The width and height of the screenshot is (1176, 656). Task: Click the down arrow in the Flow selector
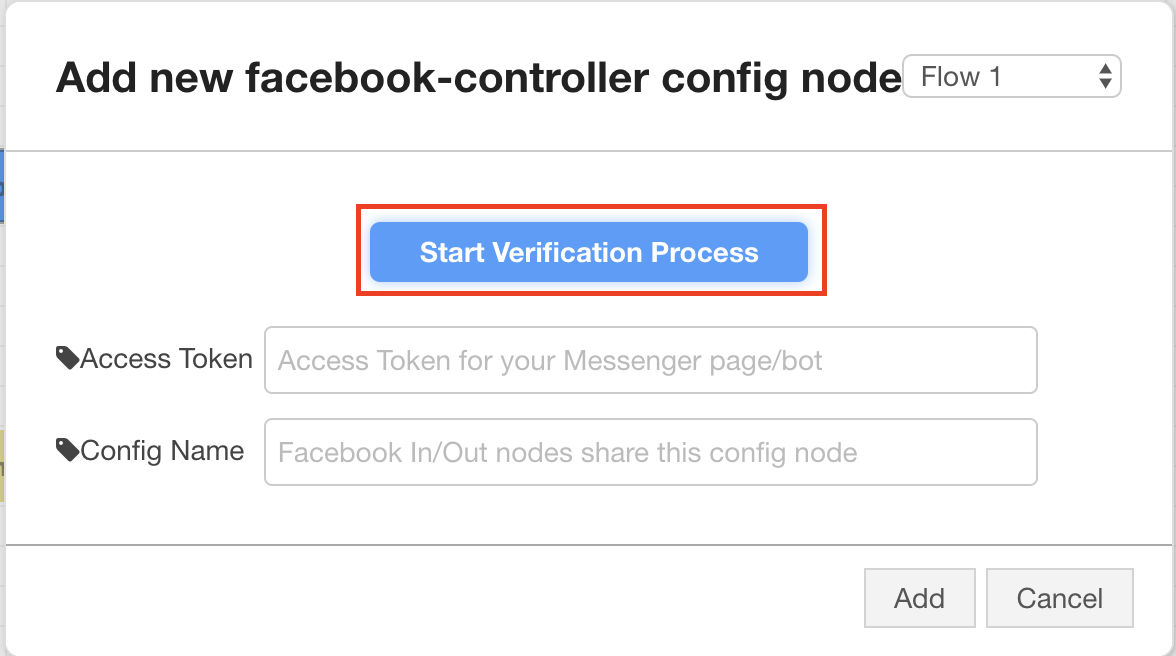(x=1104, y=82)
